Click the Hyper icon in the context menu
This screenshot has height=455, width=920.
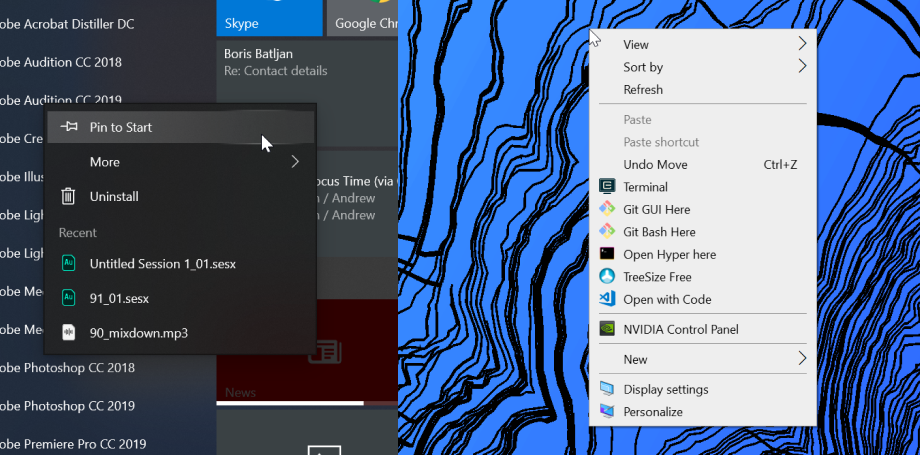607,254
